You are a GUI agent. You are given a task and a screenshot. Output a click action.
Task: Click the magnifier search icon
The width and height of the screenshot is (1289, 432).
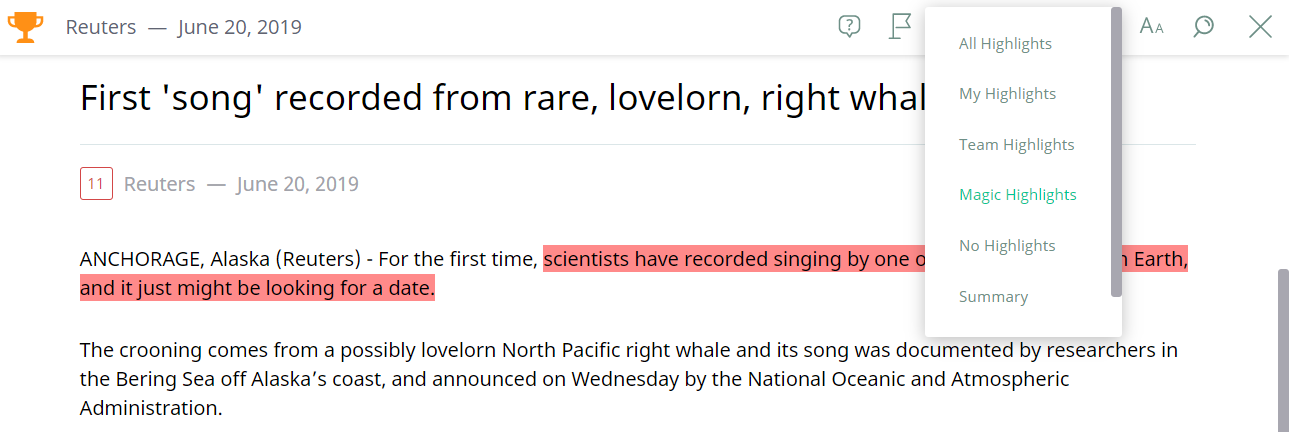tap(1203, 27)
